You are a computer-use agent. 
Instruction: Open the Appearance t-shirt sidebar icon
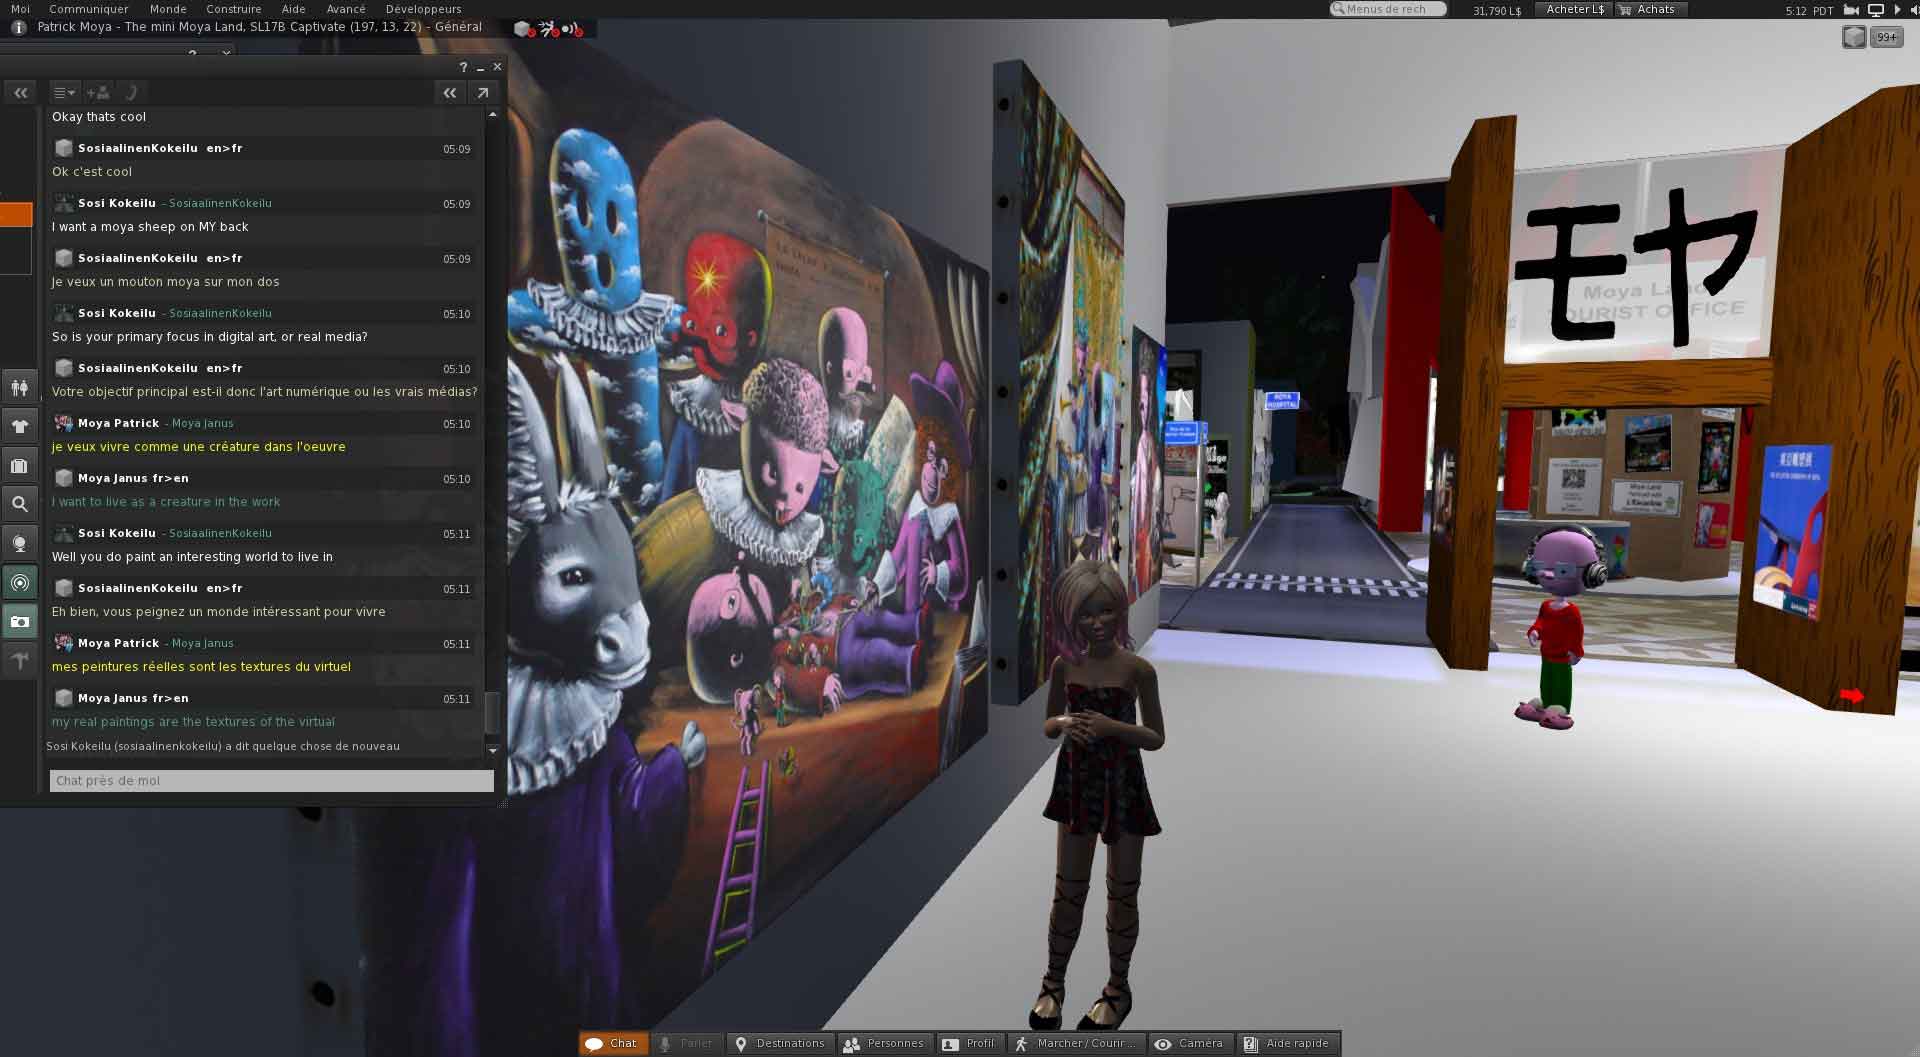coord(19,426)
